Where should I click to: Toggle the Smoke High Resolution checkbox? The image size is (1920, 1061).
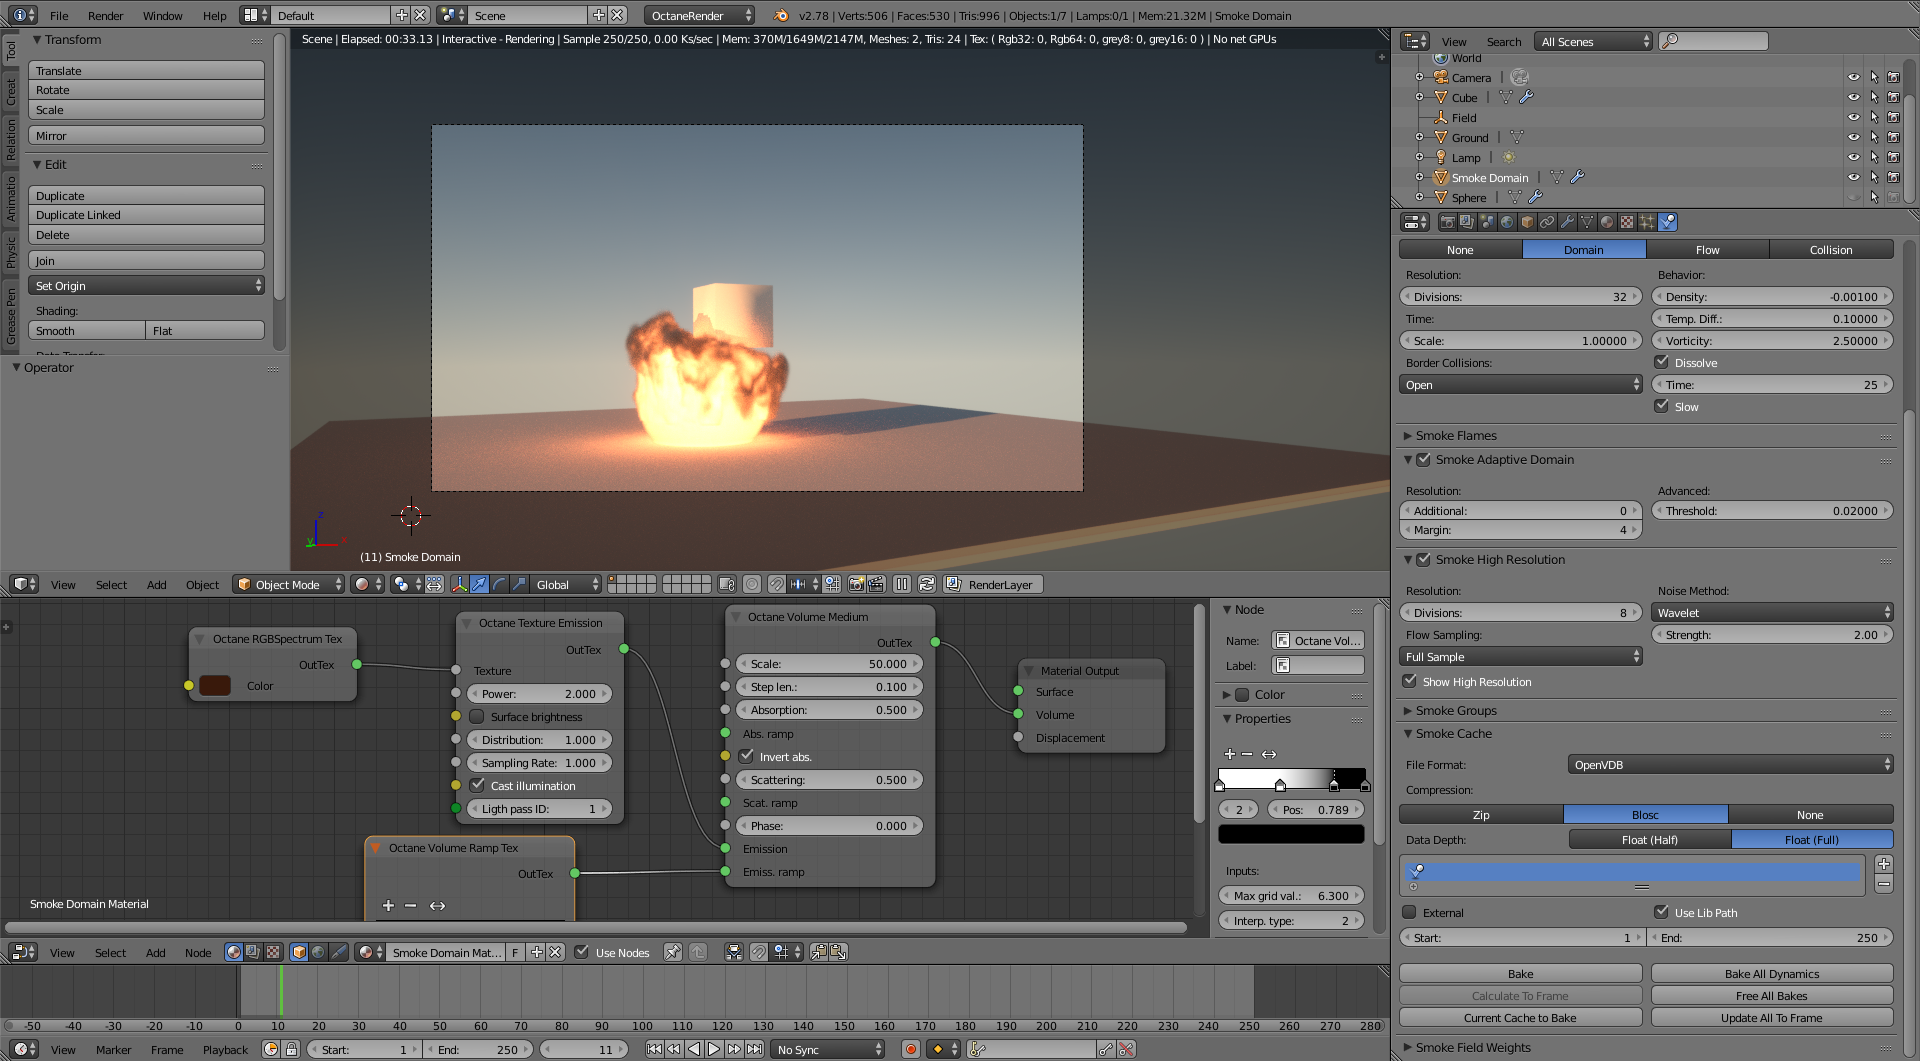[x=1423, y=559]
